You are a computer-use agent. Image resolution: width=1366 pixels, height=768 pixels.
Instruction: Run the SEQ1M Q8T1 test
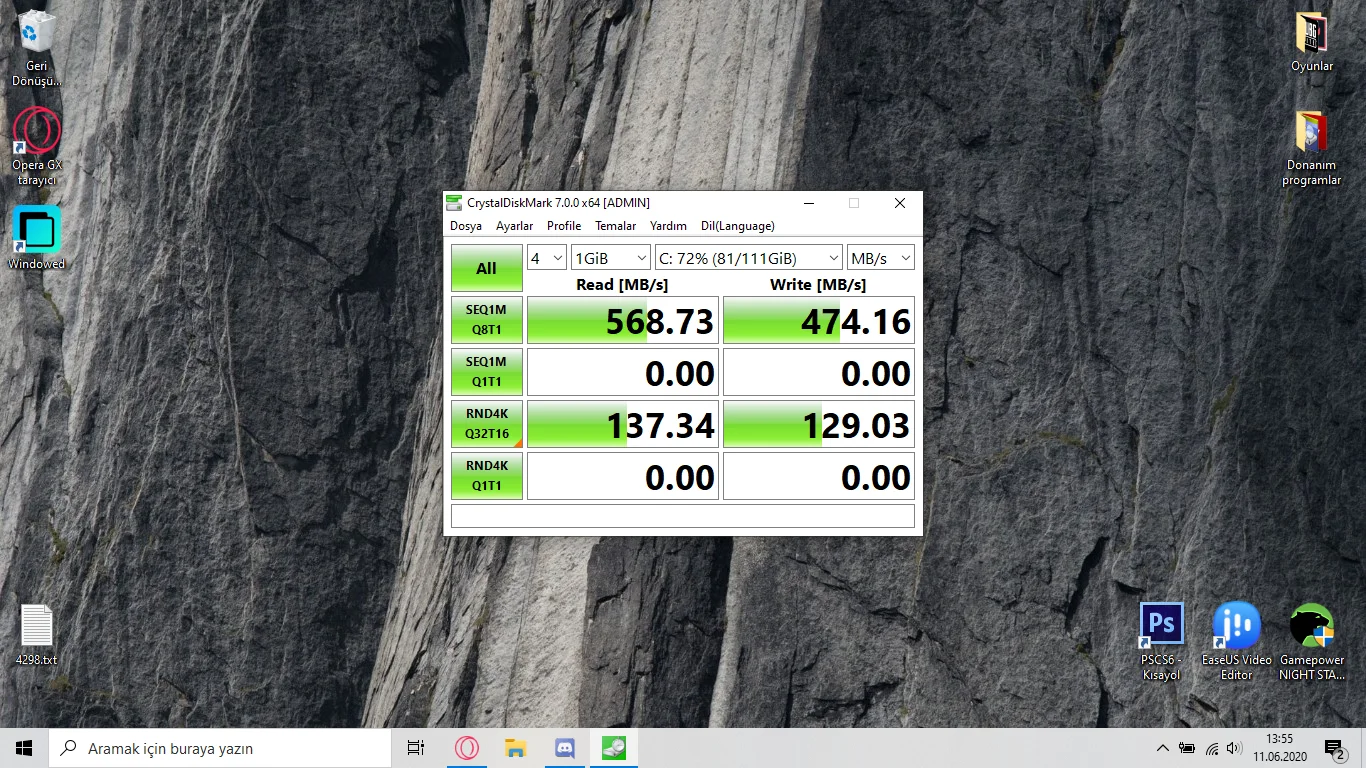click(486, 320)
